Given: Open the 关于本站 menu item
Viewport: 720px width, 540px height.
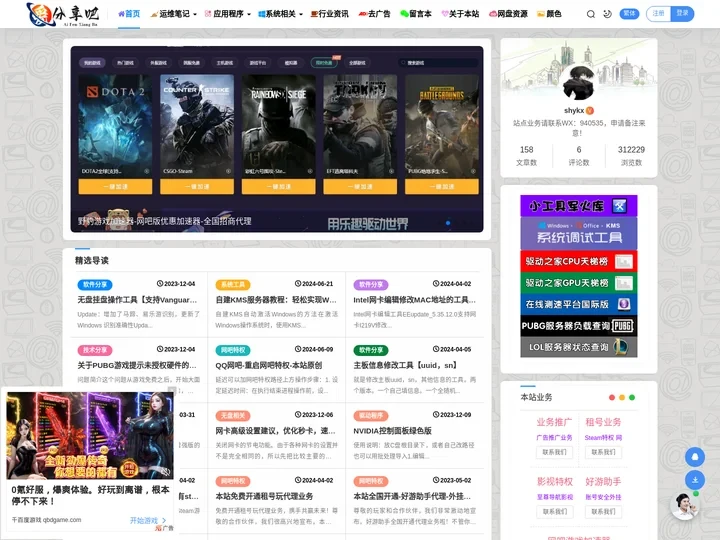Looking at the screenshot, I should click(x=460, y=14).
